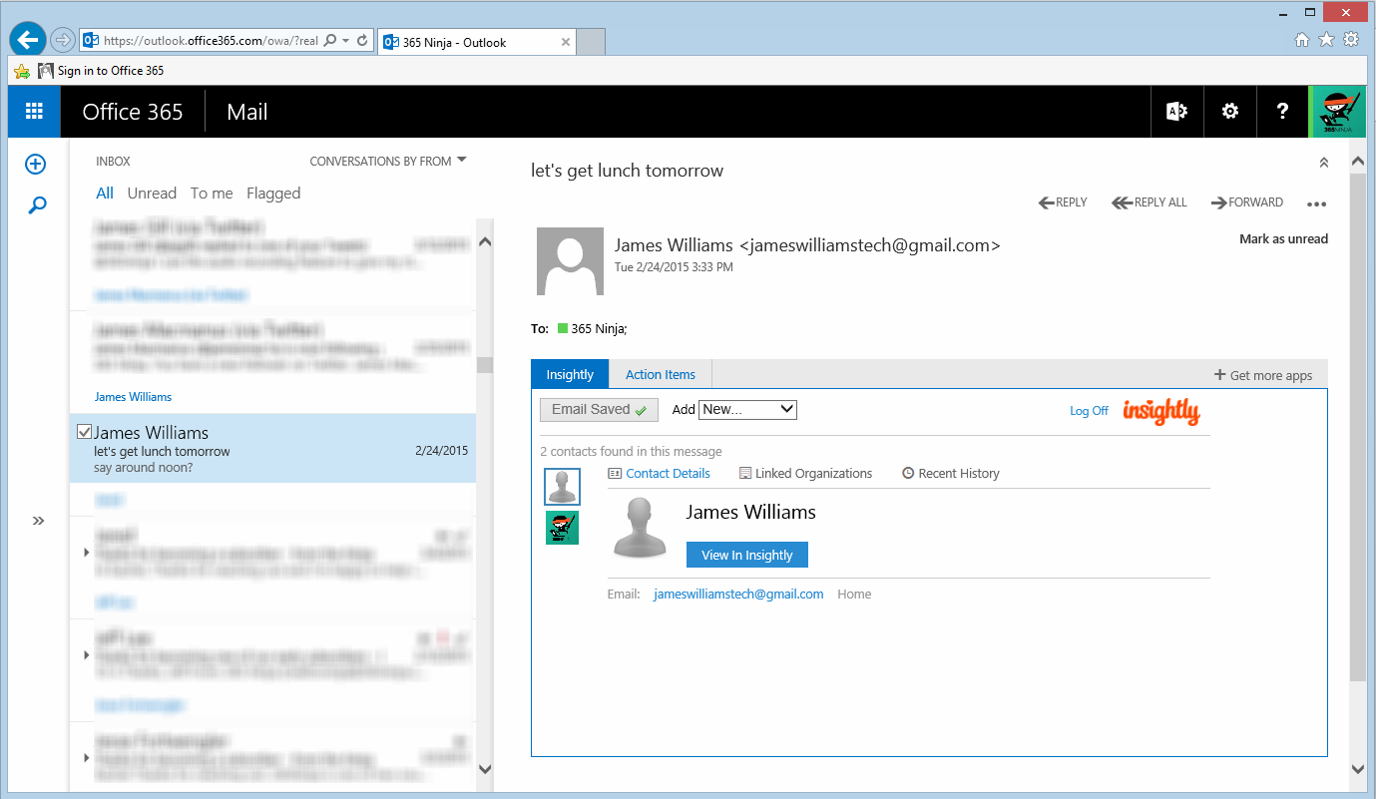The height and width of the screenshot is (799, 1376).
Task: Open Recent History section
Action: coord(951,473)
